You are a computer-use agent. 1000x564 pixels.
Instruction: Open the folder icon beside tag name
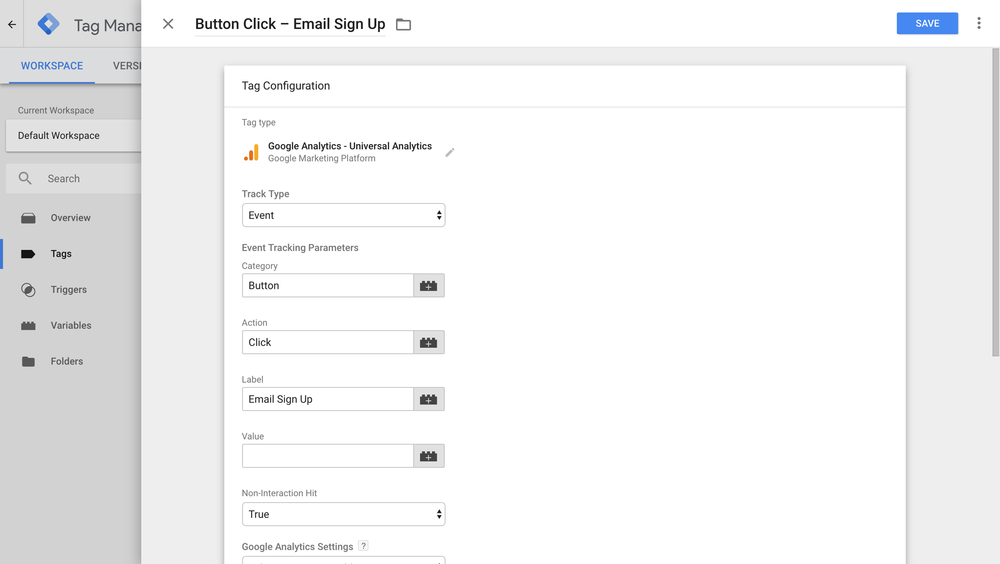(403, 24)
